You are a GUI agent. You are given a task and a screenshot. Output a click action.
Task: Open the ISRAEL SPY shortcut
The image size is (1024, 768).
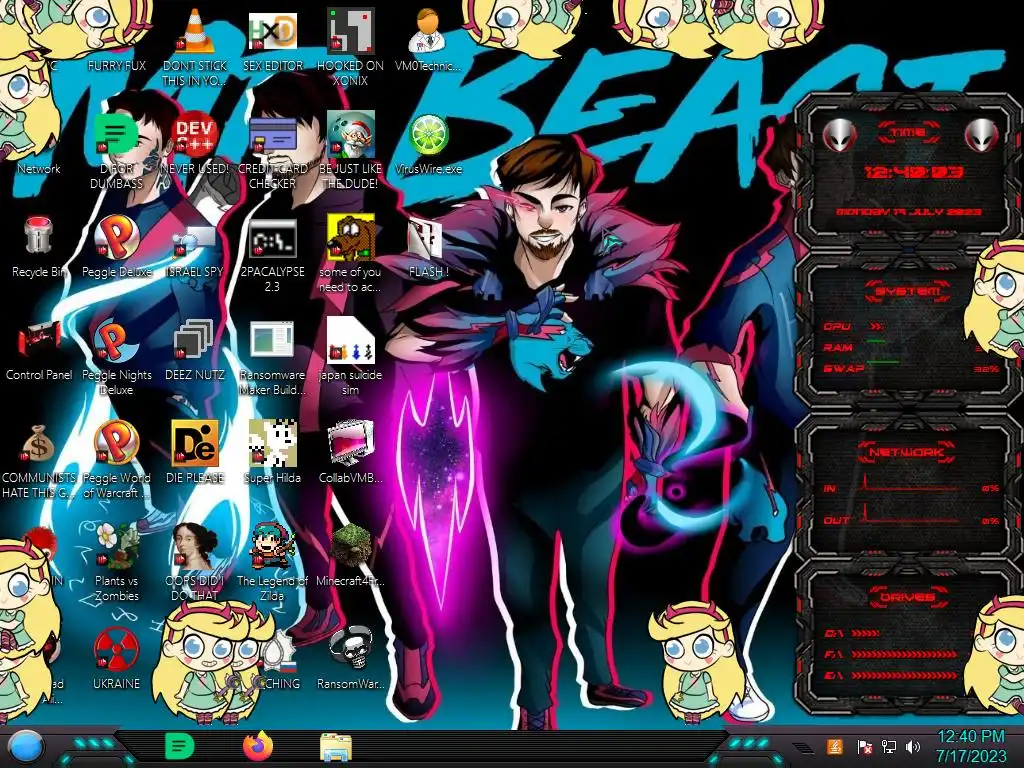coord(195,240)
